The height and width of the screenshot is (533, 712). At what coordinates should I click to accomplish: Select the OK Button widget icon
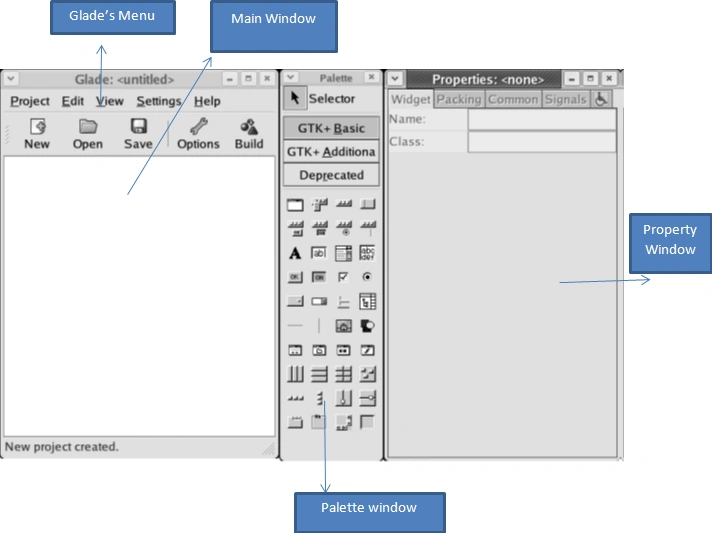(x=295, y=277)
